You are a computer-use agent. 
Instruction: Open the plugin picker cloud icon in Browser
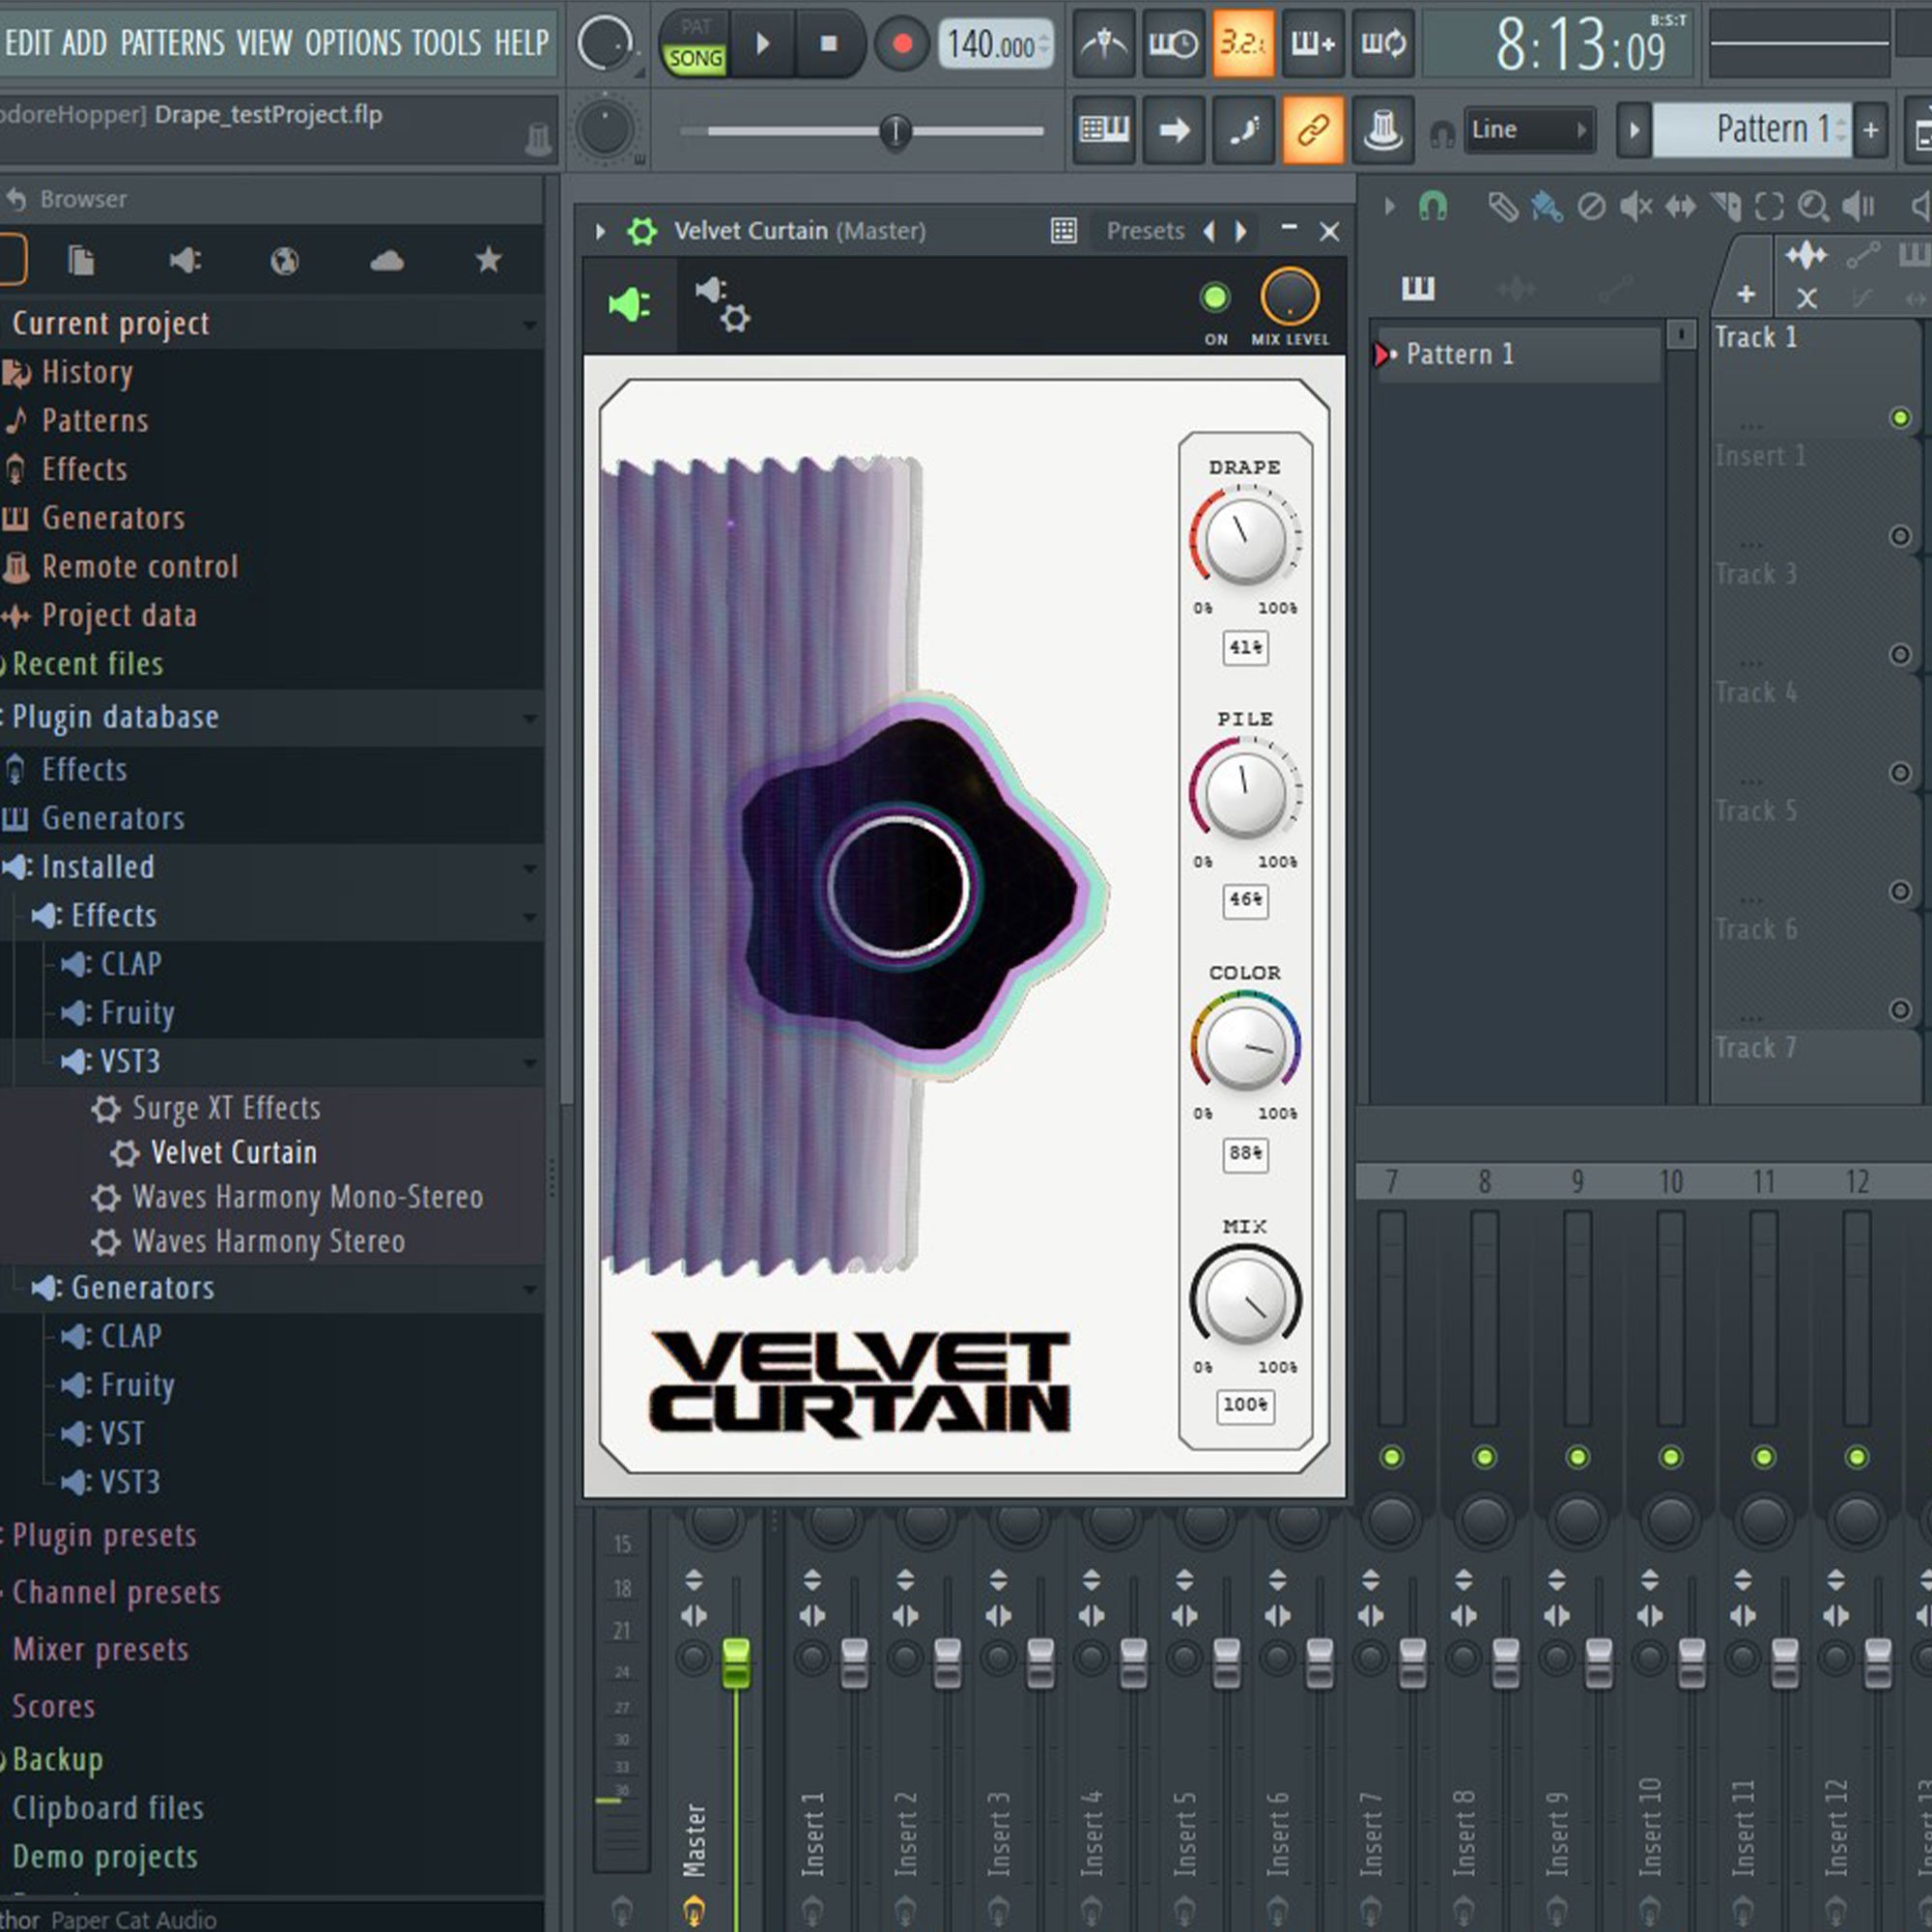(x=387, y=261)
